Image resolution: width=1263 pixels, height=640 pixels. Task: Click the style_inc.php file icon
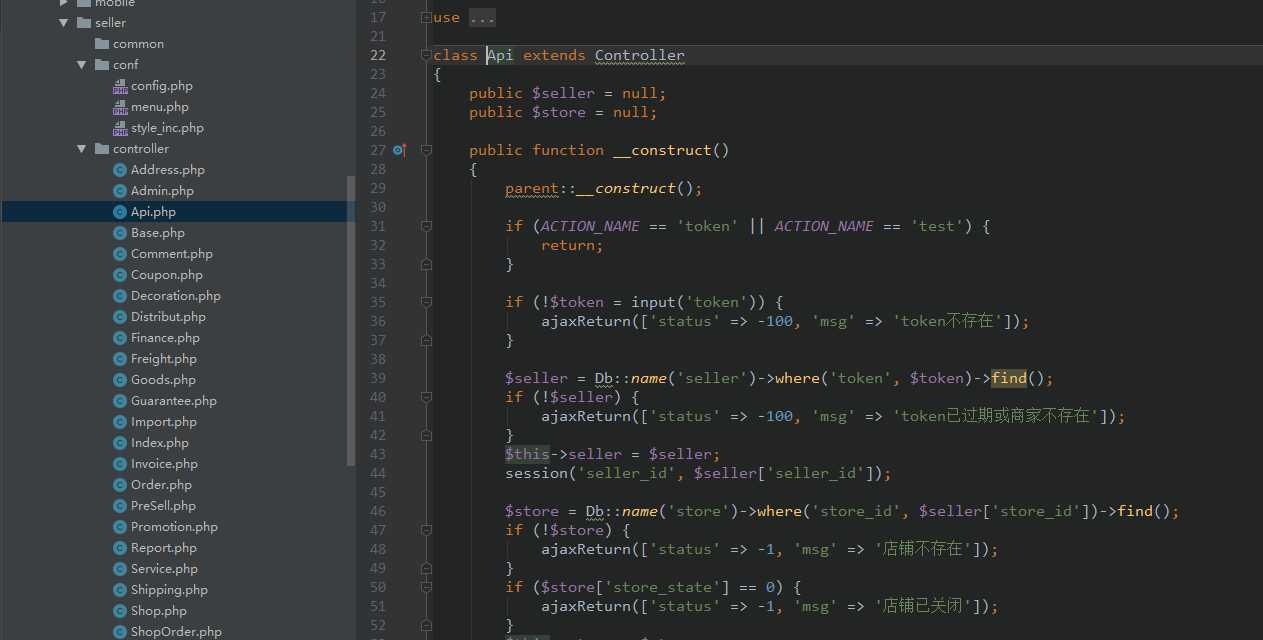120,129
